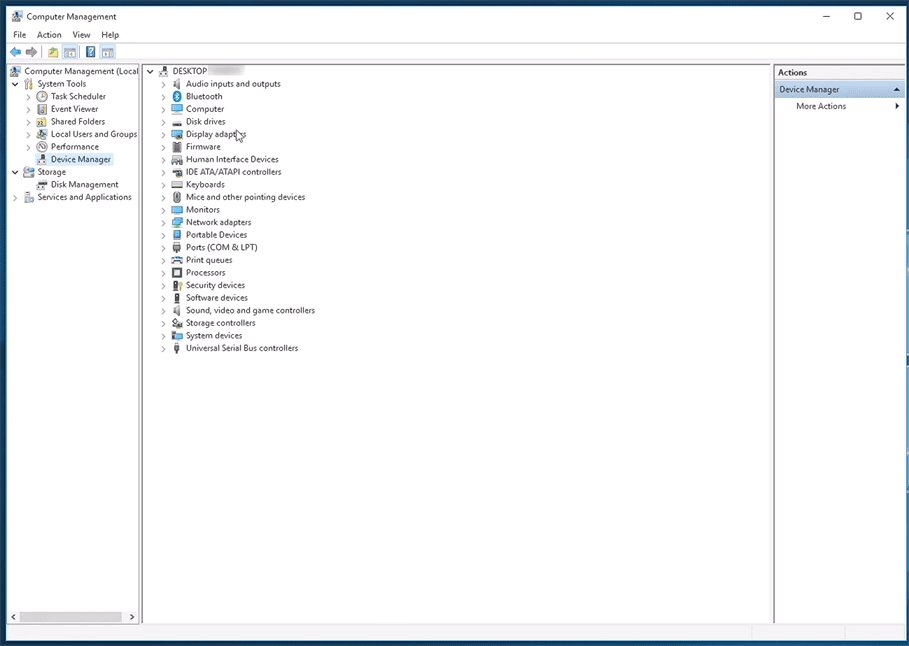Screen dimensions: 909x646
Task: Click the Disk Management icon
Action: point(42,184)
